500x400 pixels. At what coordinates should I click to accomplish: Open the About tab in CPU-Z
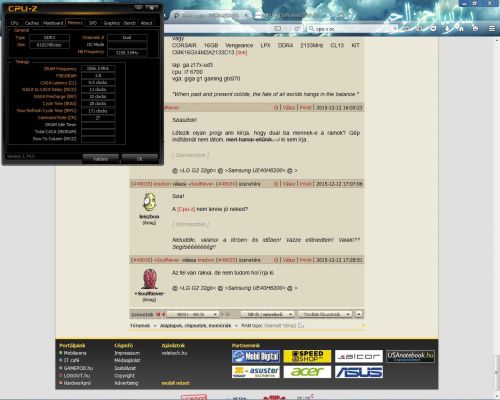click(x=146, y=23)
